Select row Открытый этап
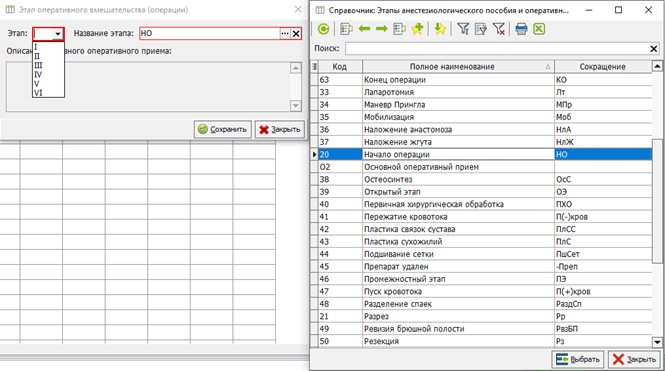Screen dimensions: 665x371 [x=481, y=192]
